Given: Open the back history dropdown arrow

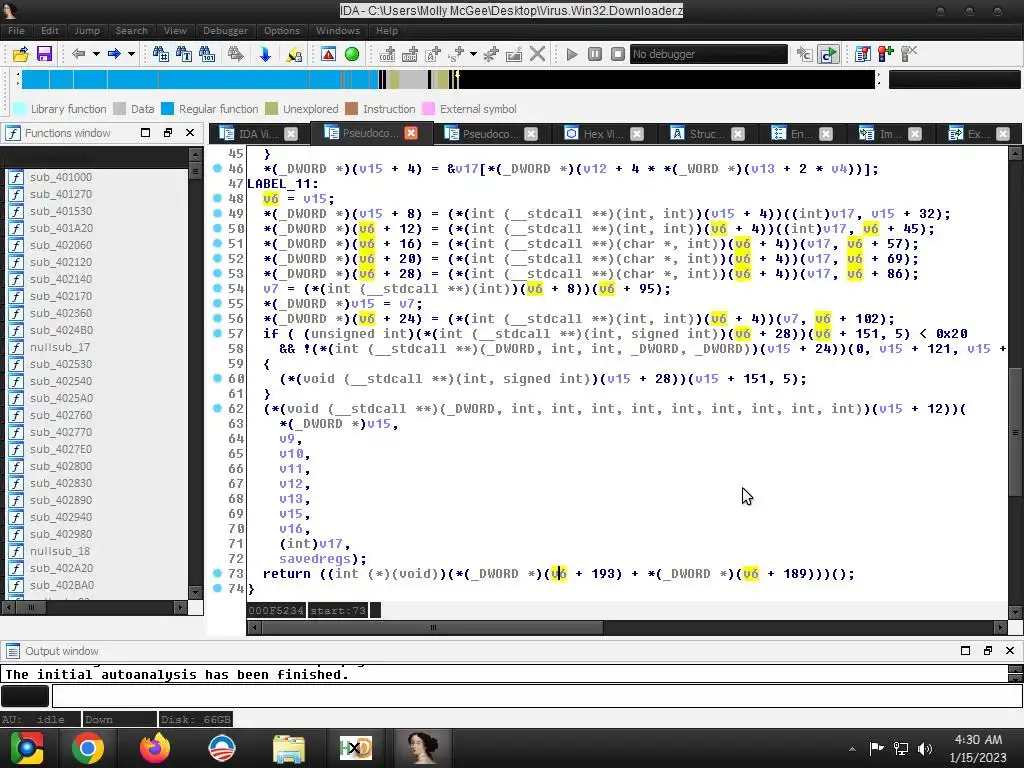Looking at the screenshot, I should [96, 54].
